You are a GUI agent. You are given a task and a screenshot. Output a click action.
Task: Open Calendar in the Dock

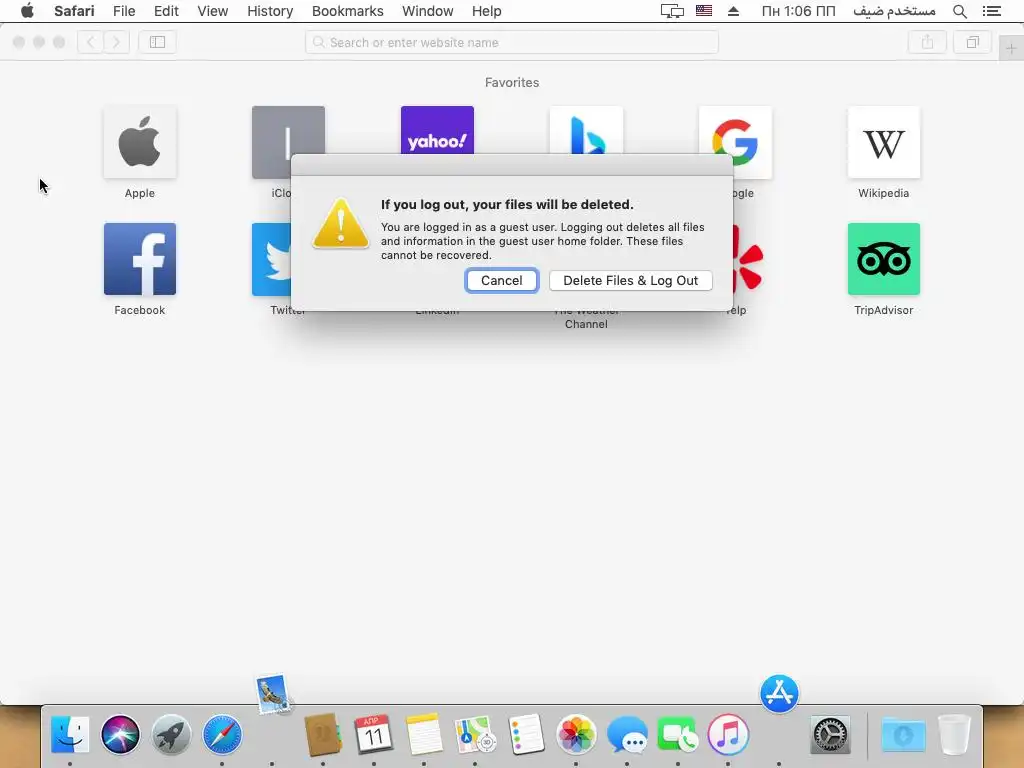coord(373,734)
